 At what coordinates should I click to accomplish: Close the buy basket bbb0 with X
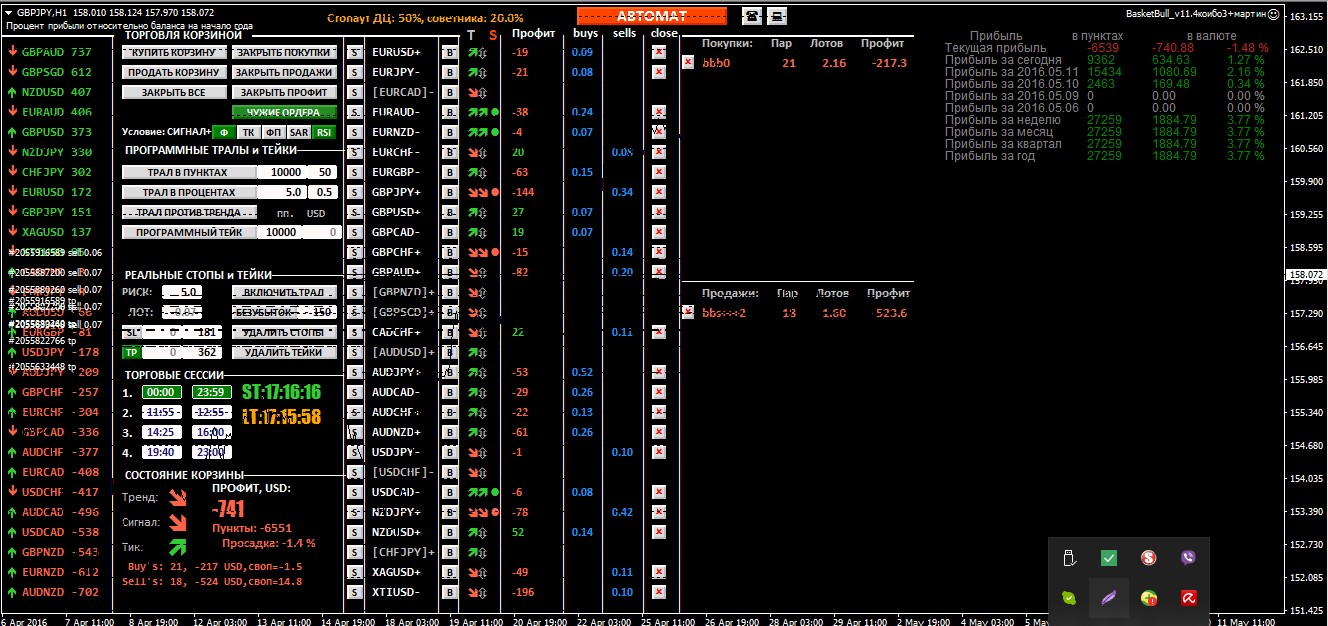coord(688,62)
